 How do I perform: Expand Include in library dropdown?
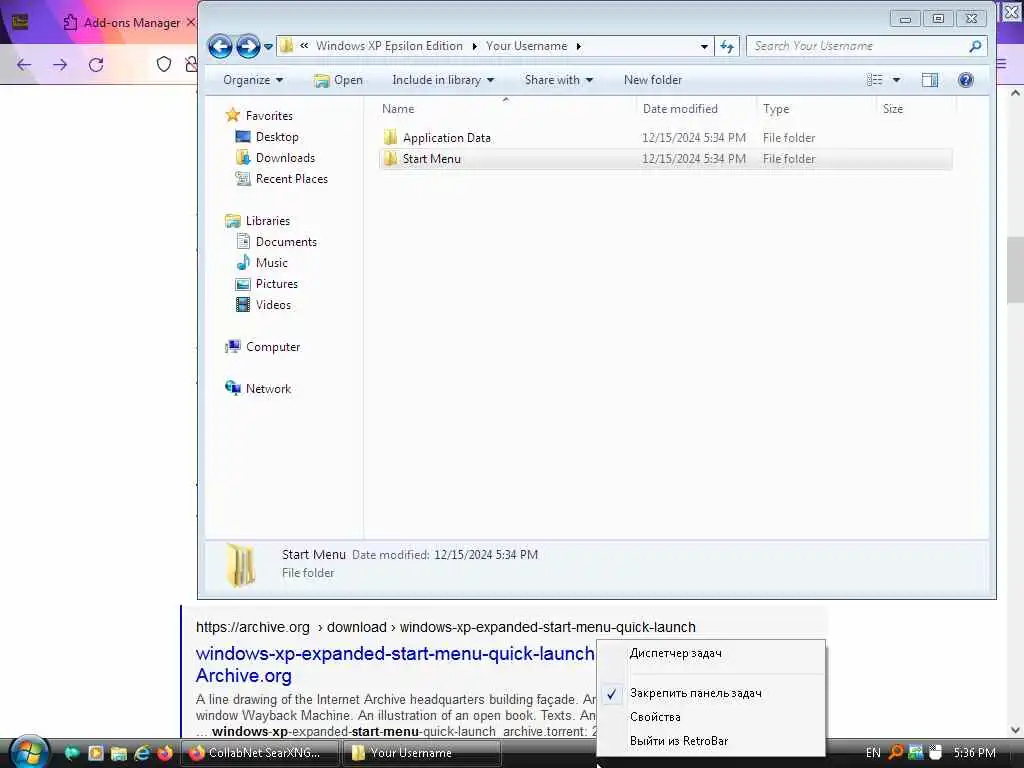point(443,80)
